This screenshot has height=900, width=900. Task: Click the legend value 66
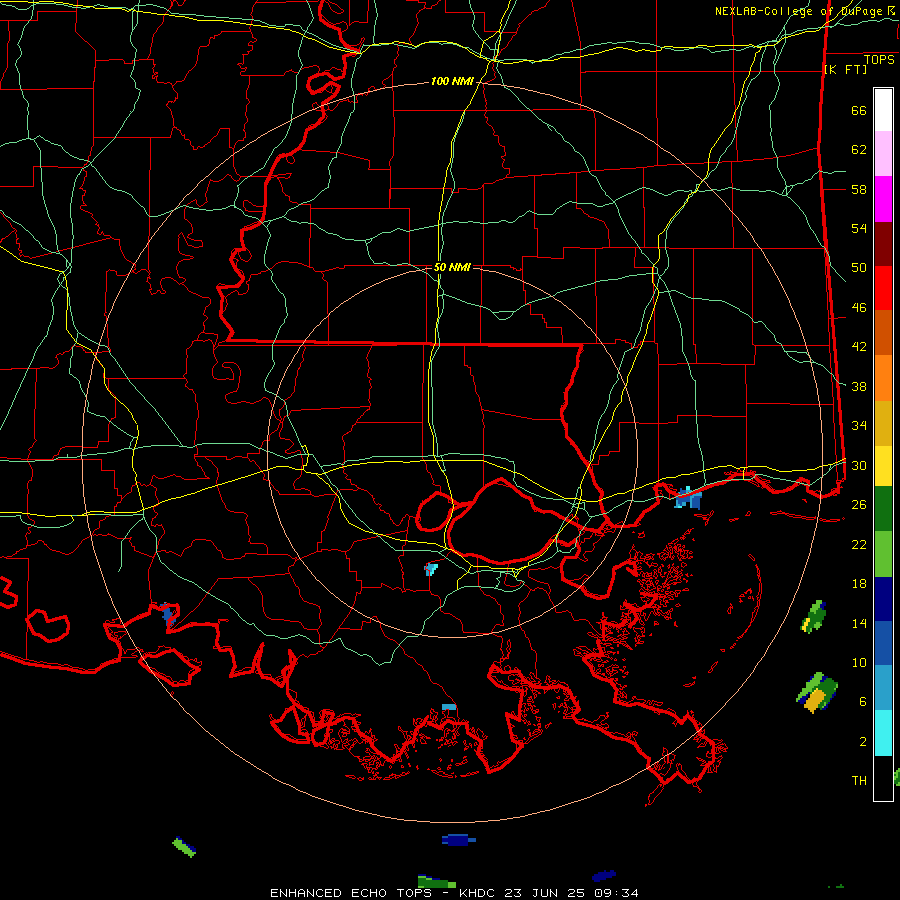click(859, 110)
